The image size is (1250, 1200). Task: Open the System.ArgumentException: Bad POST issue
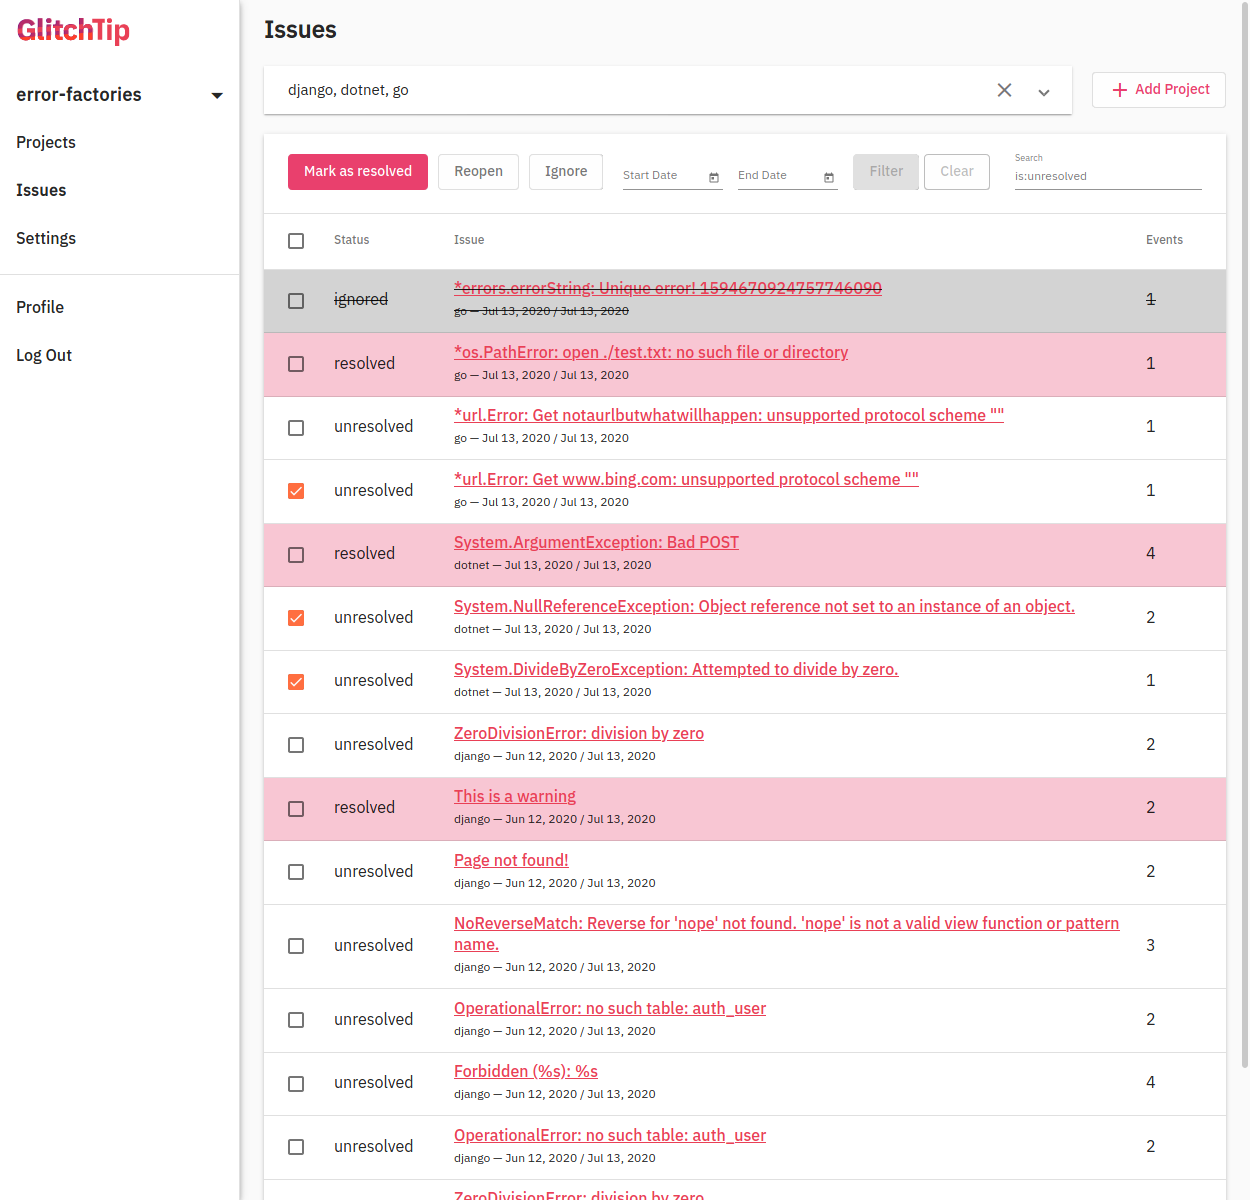point(596,542)
